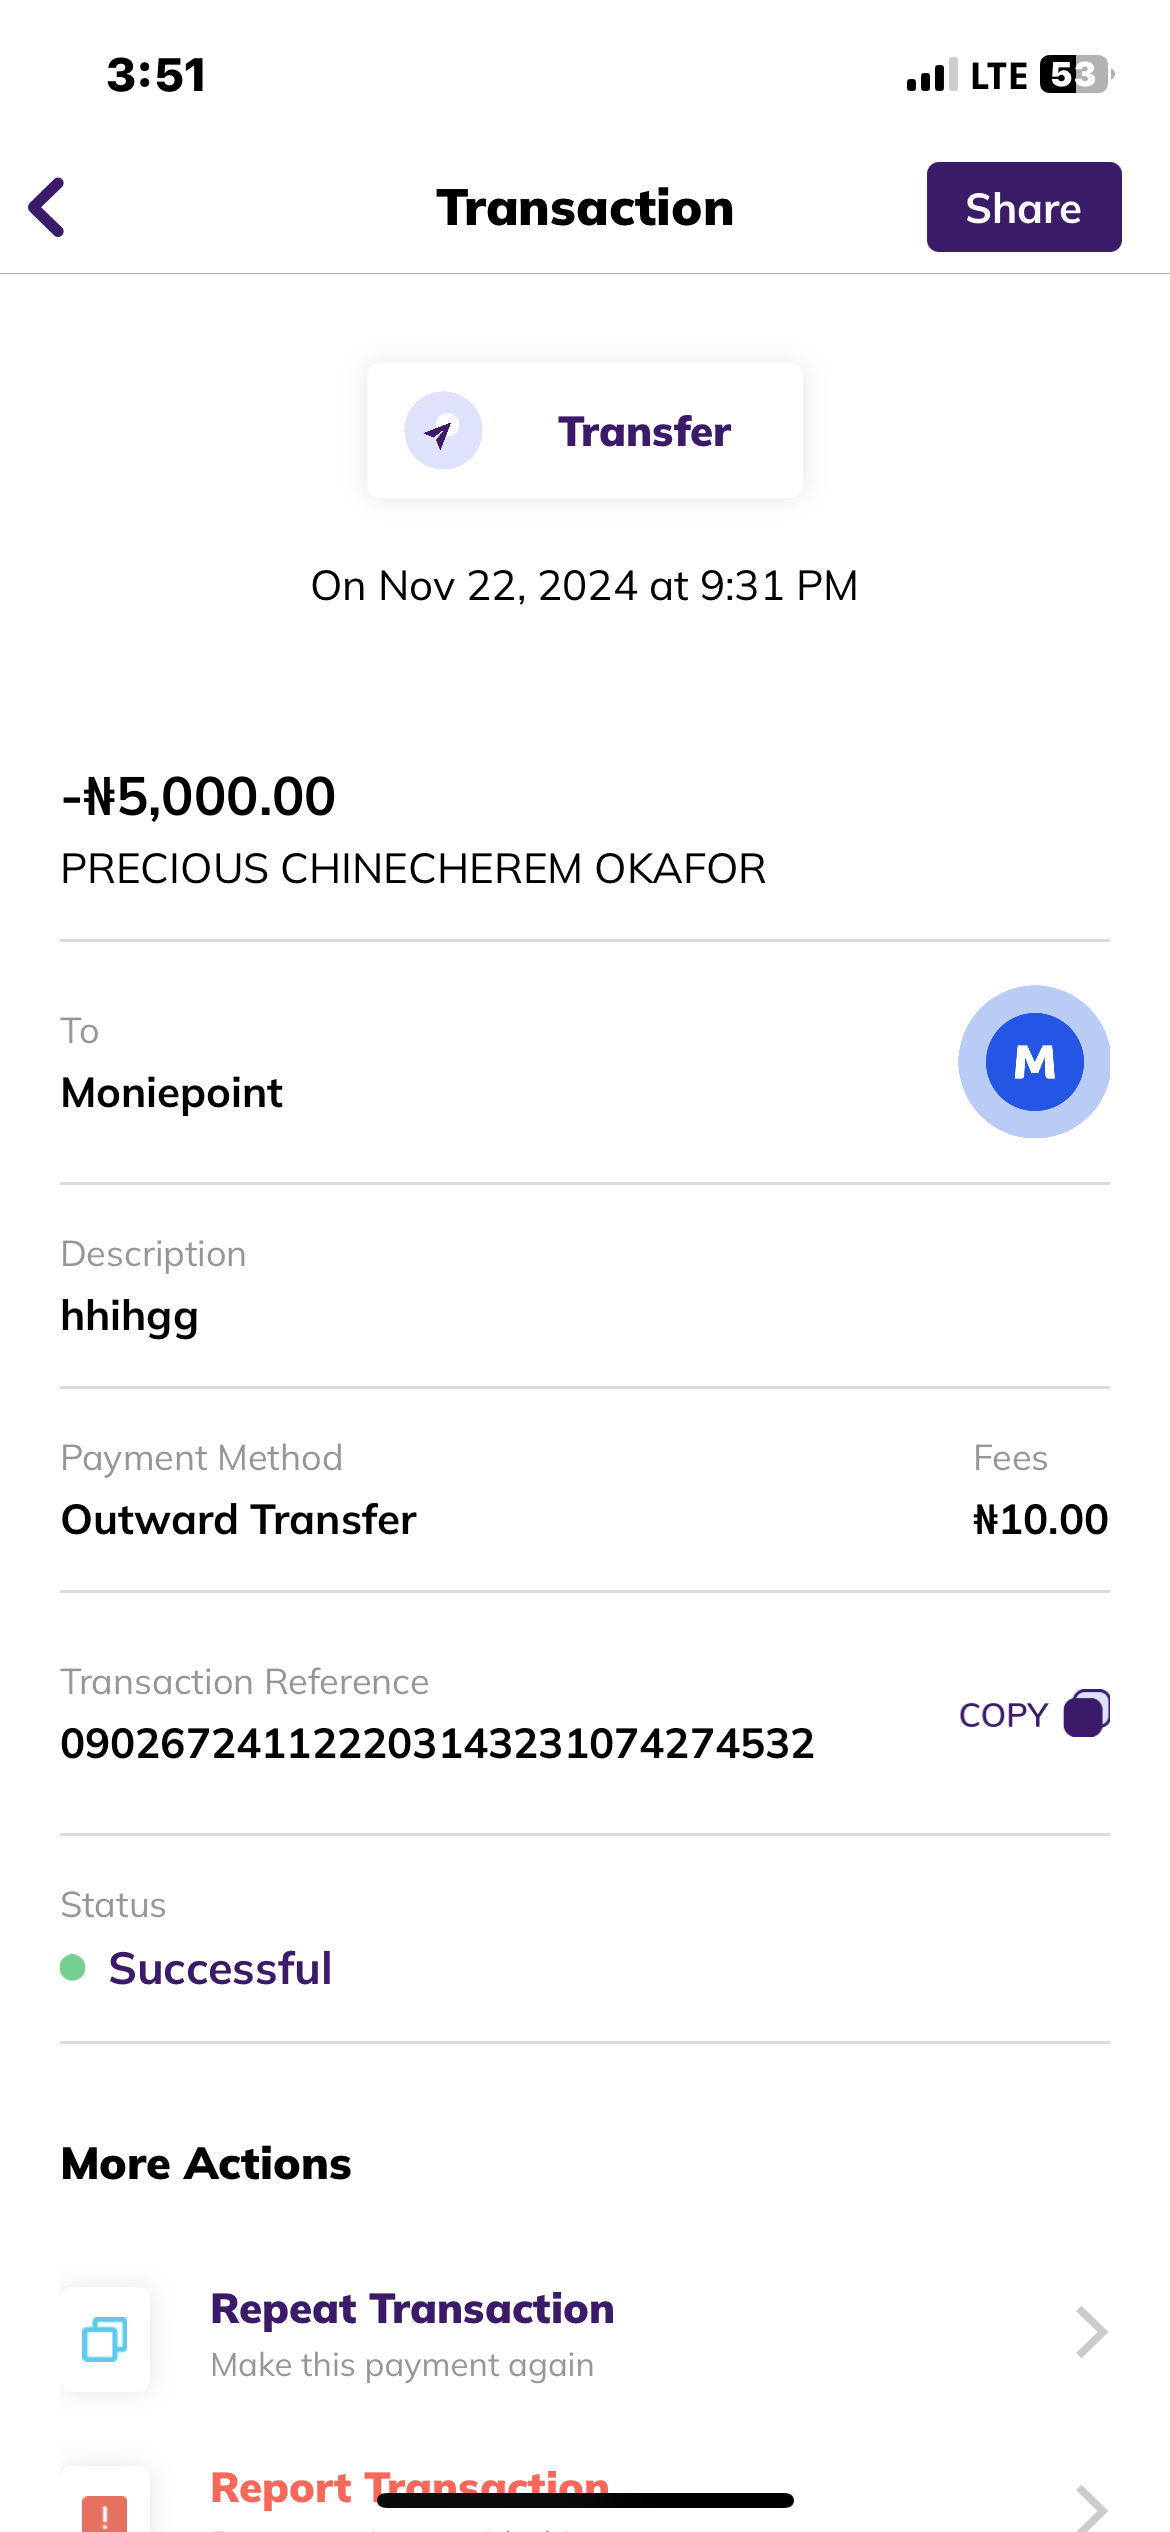
Task: Tap the paper plane Transfer icon
Action: (x=442, y=431)
